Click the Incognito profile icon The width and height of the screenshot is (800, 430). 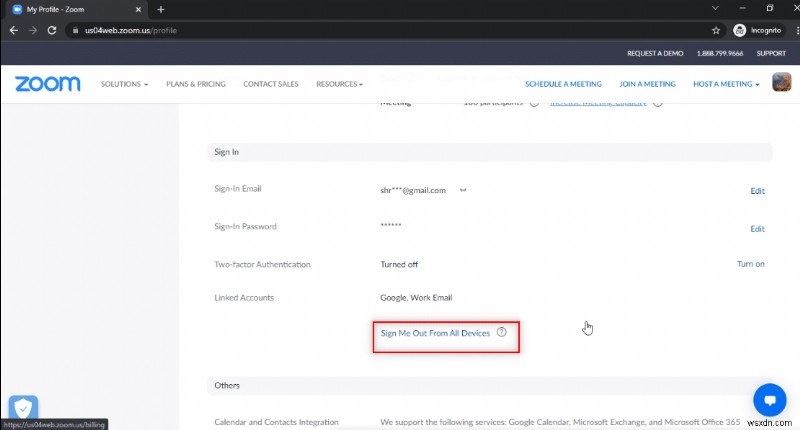click(741, 30)
